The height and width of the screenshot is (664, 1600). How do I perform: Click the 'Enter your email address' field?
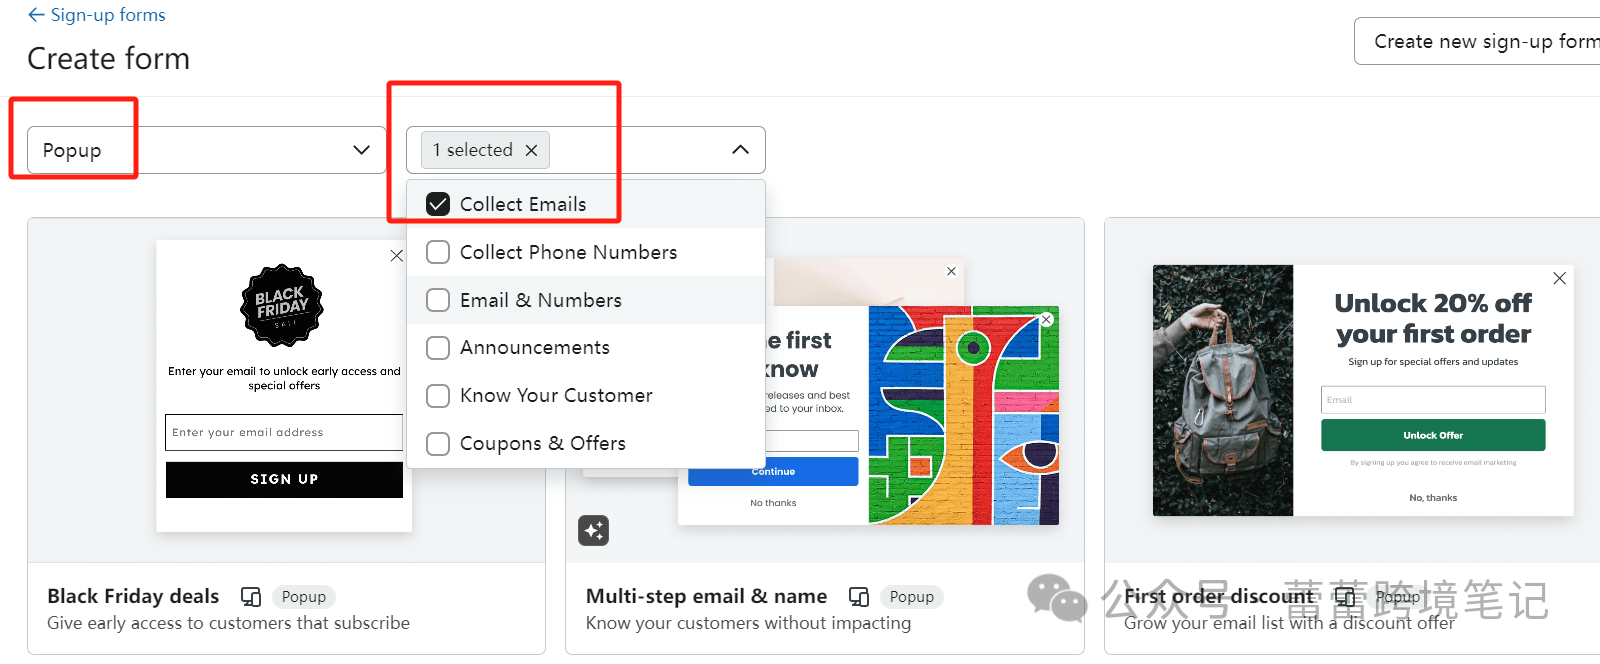point(284,432)
